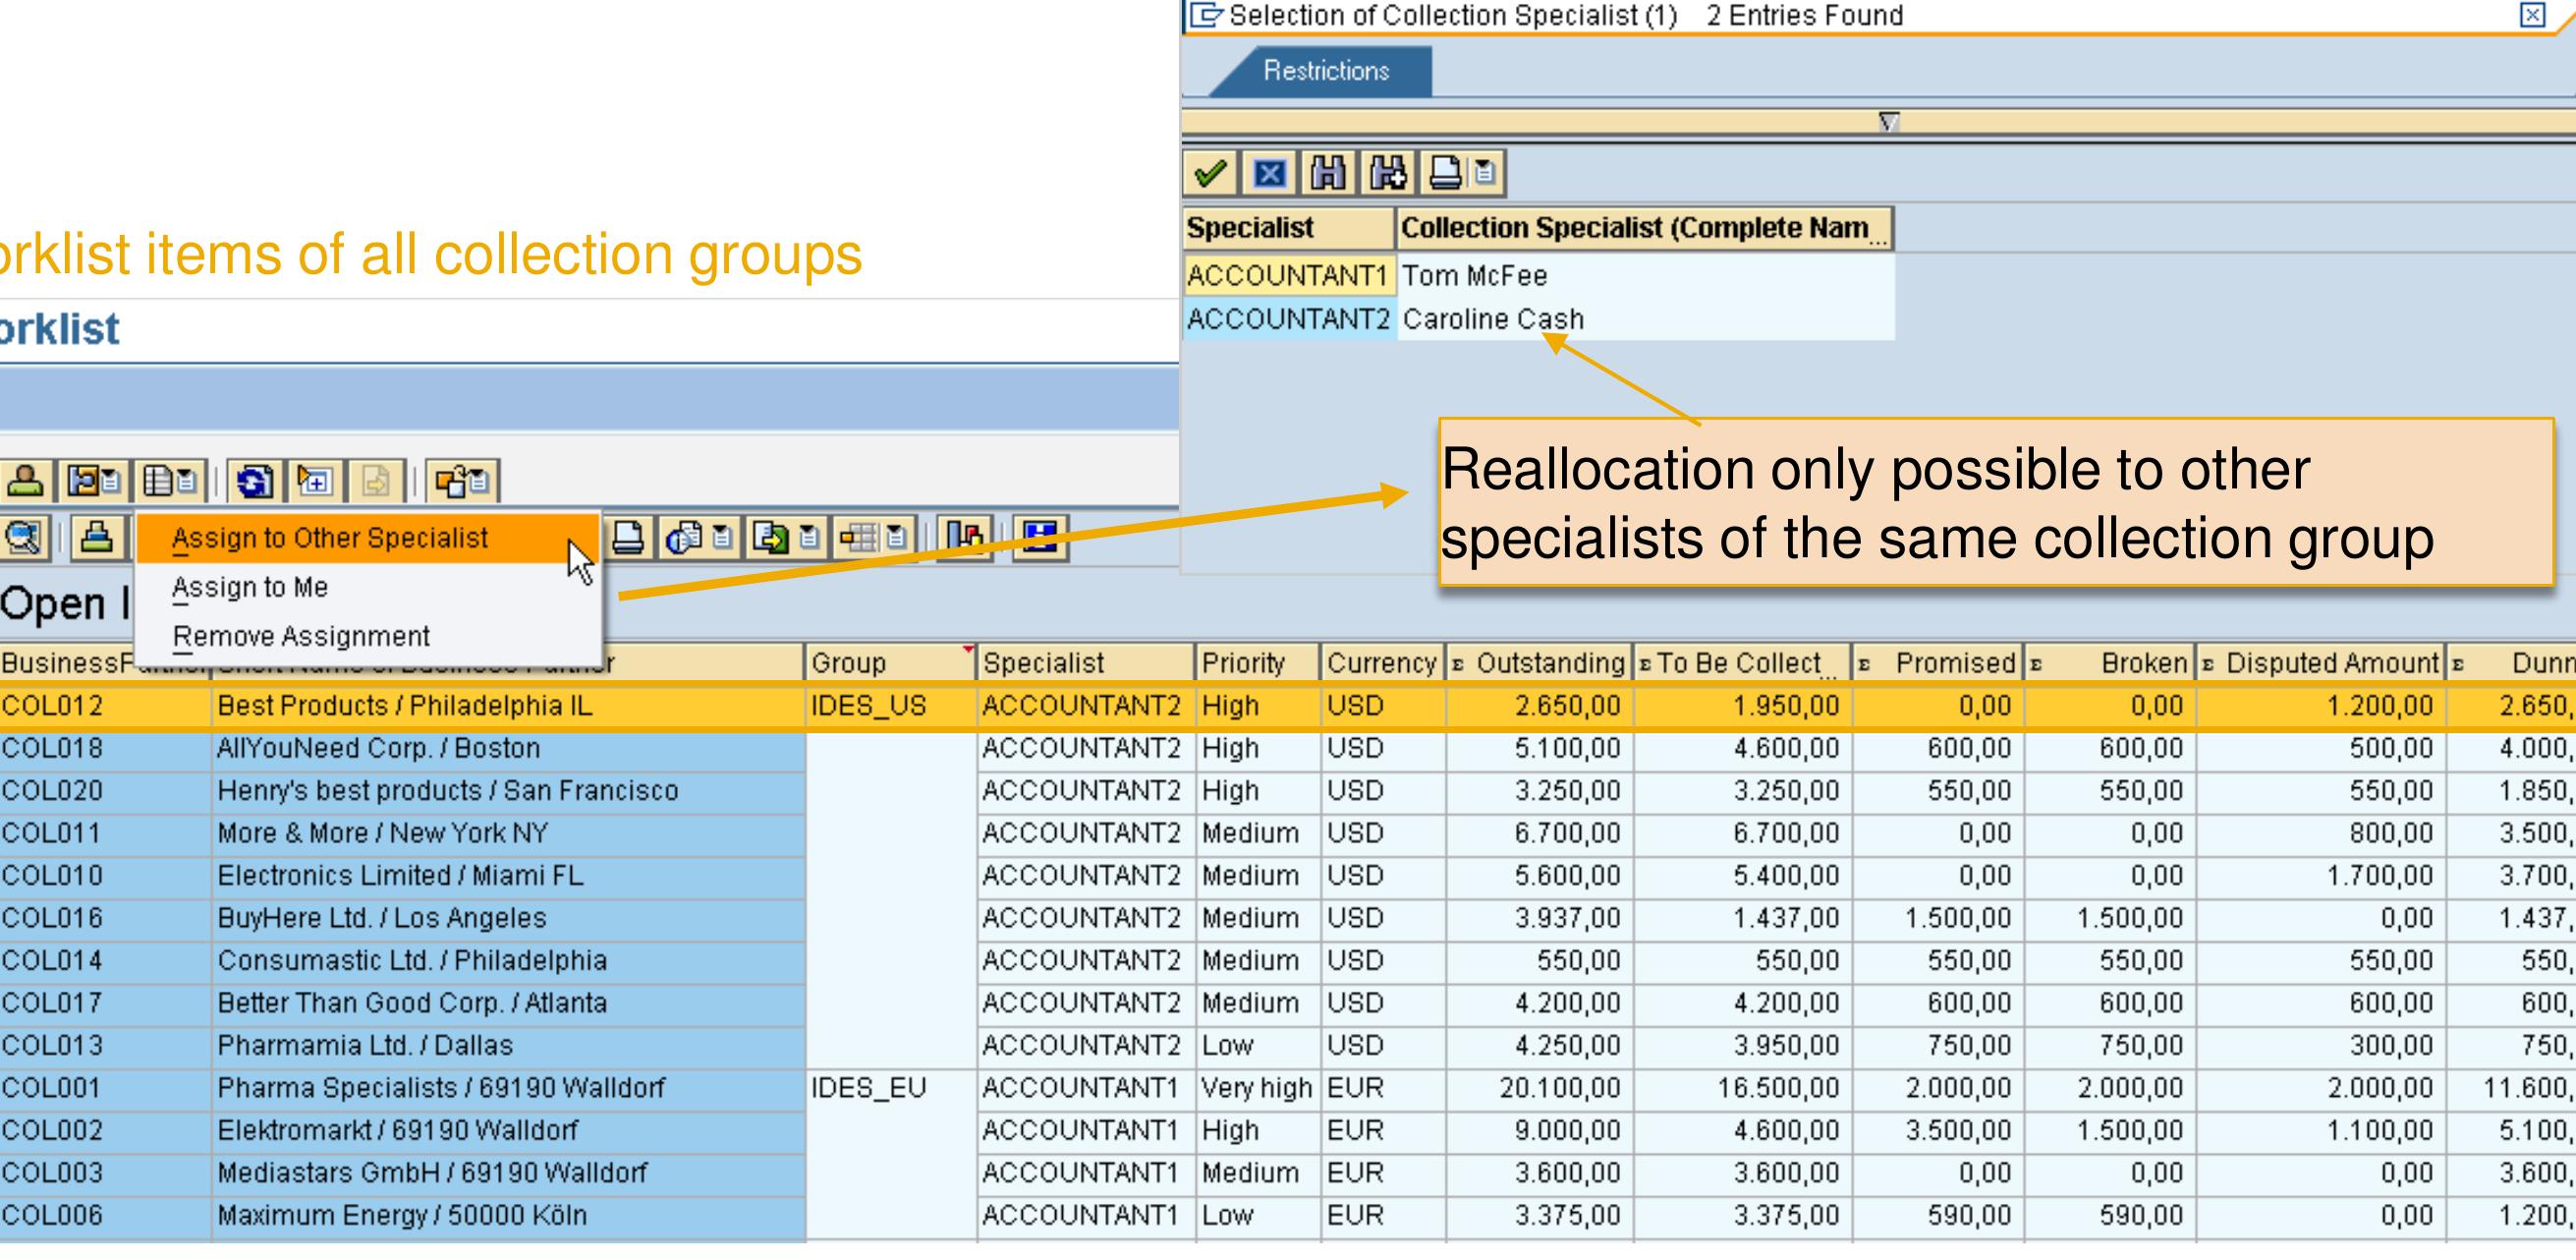Choose "Assign to Me" from the context menu

click(250, 587)
